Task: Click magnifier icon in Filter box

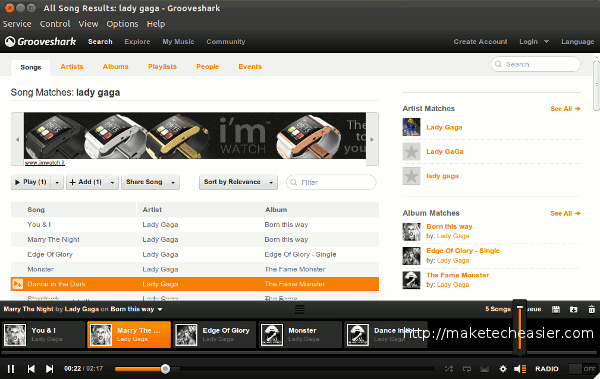Action: coord(293,182)
